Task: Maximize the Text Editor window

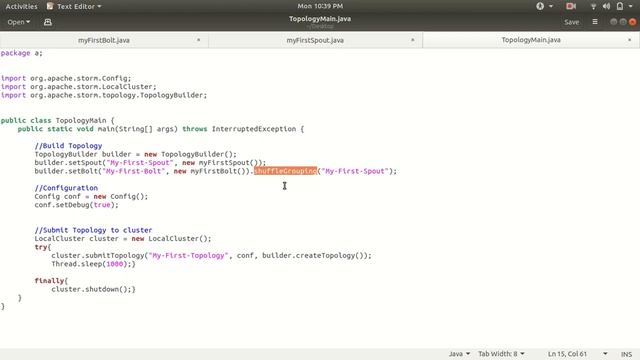Action: [x=623, y=22]
